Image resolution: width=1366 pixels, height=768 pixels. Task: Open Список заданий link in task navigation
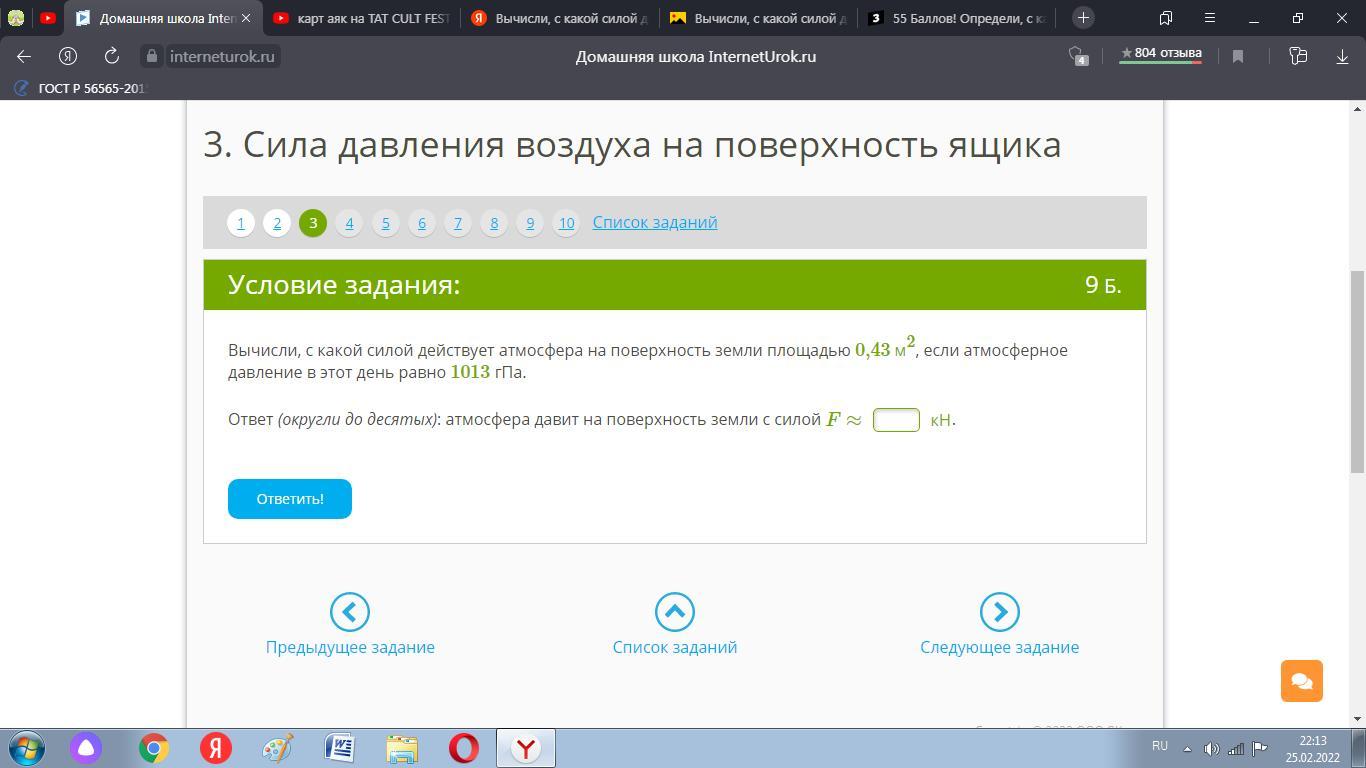655,222
